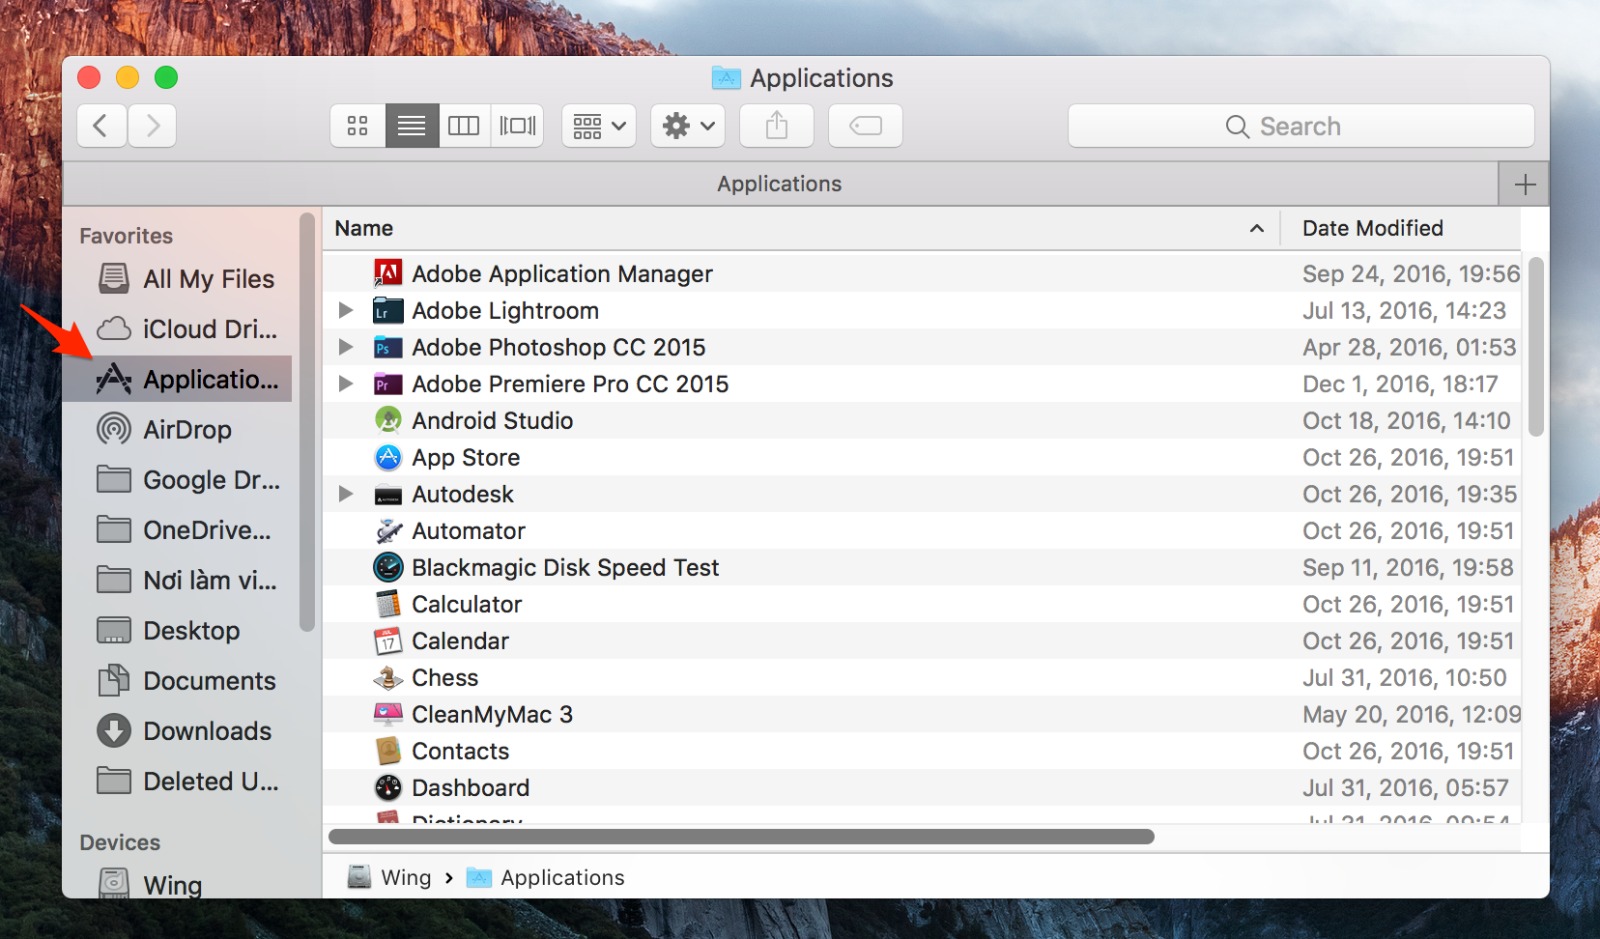This screenshot has height=939, width=1600.
Task: Click the Edit Tags toolbar button
Action: (x=866, y=126)
